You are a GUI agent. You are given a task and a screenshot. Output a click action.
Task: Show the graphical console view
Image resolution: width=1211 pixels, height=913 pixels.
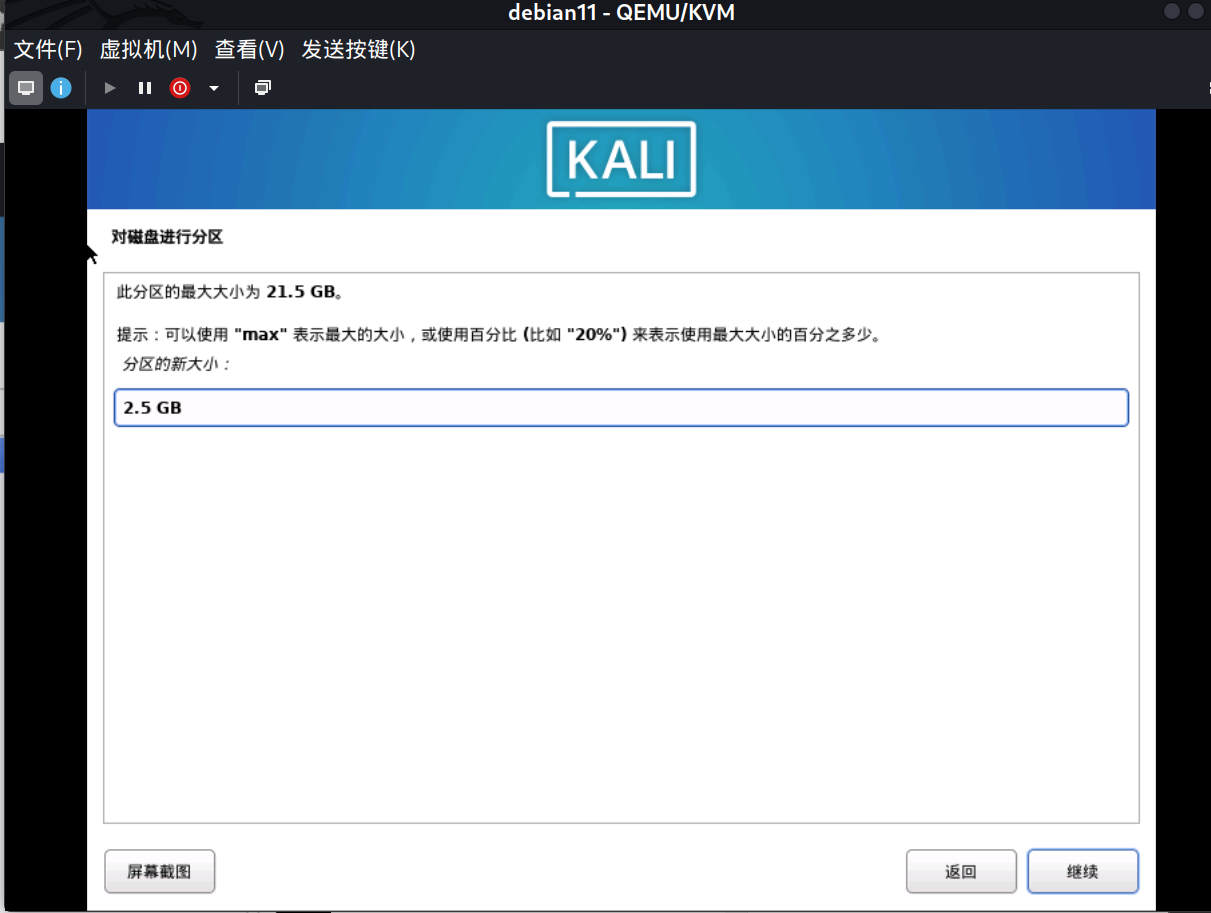click(x=26, y=88)
